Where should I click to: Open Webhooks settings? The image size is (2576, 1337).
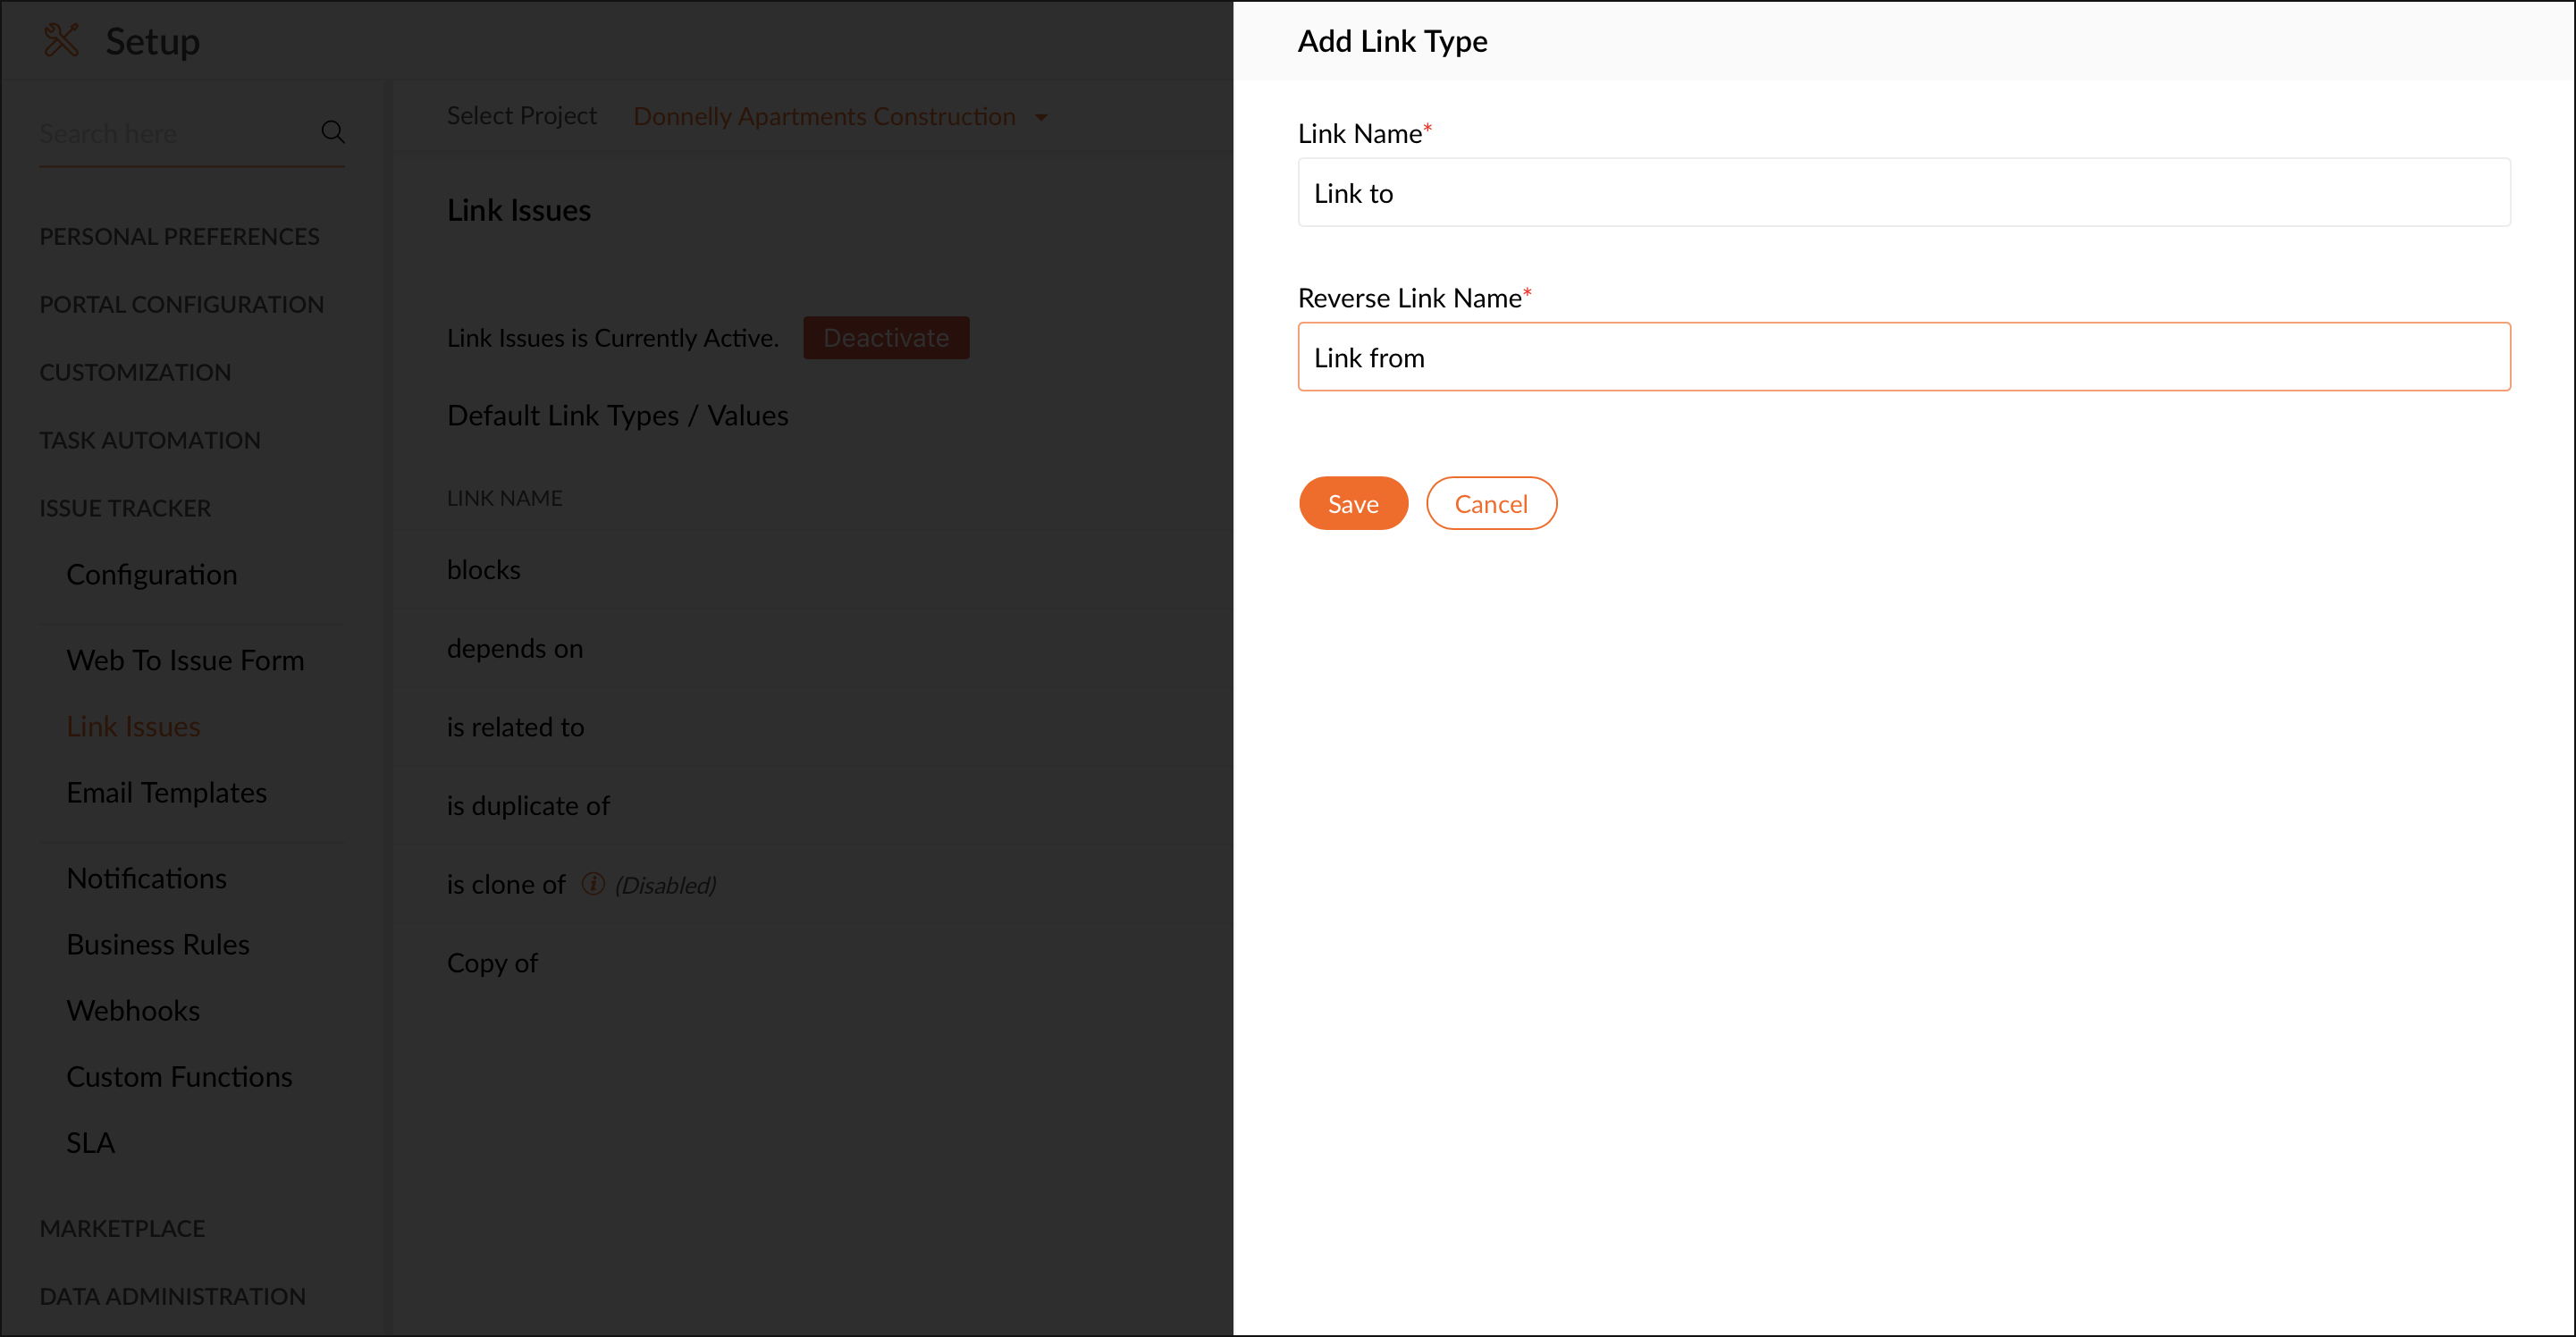[133, 1010]
